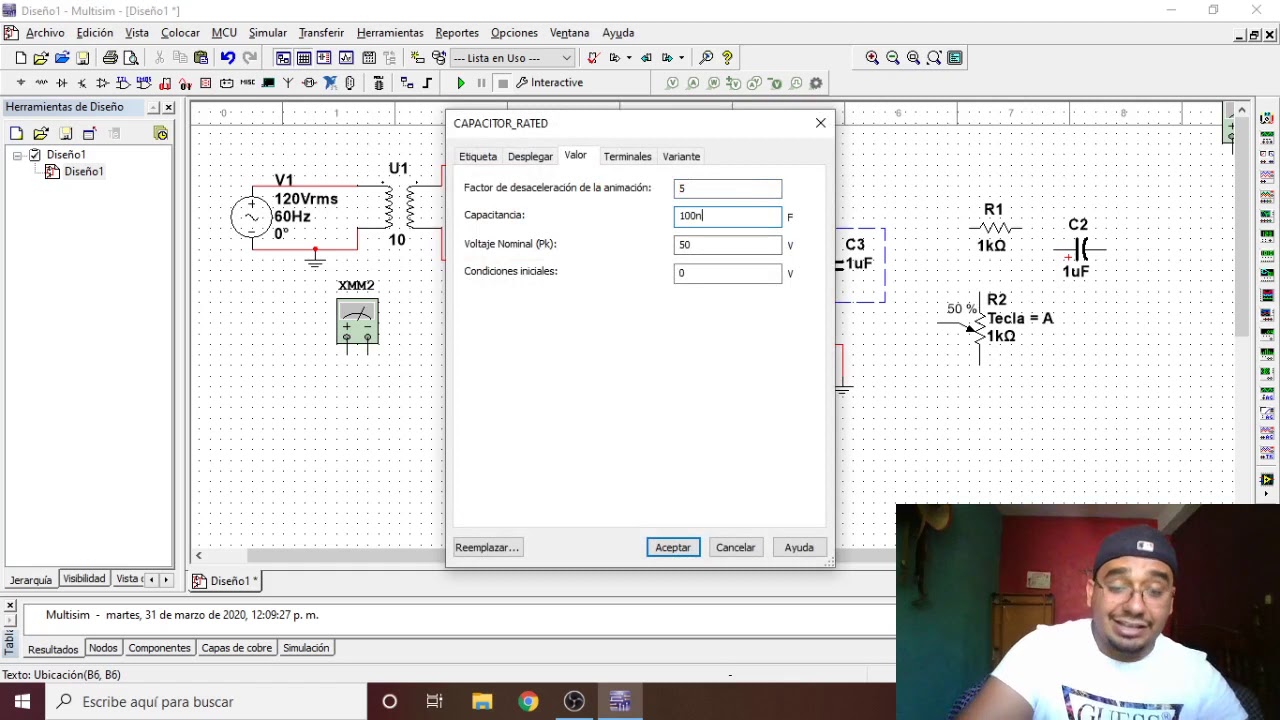Image resolution: width=1280 pixels, height=720 pixels.
Task: Click the New file icon in main toolbar
Action: coord(20,58)
